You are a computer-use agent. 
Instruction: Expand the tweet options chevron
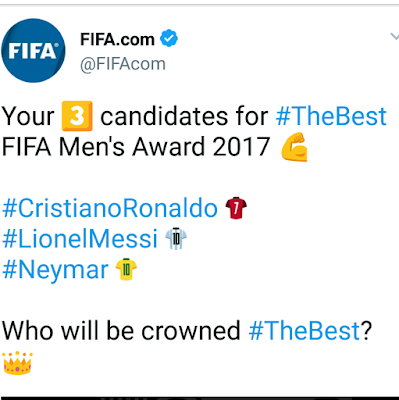(395, 36)
